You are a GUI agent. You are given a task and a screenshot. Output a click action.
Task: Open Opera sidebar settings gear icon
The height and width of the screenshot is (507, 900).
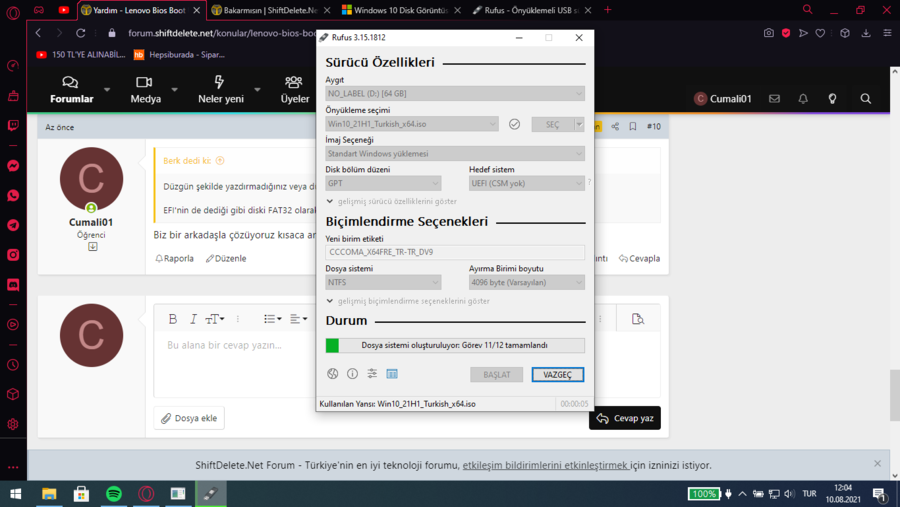click(13, 424)
